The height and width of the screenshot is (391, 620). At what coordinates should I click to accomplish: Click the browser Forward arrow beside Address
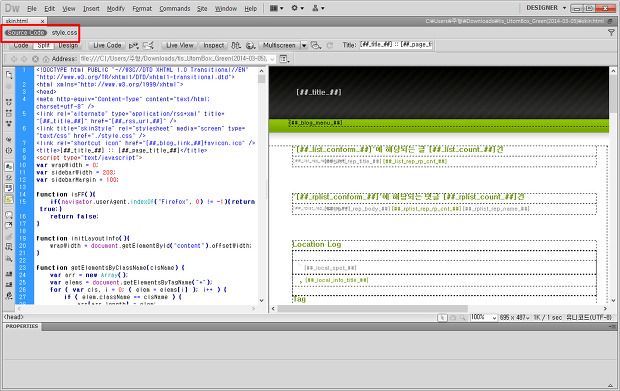pyautogui.click(x=24, y=59)
